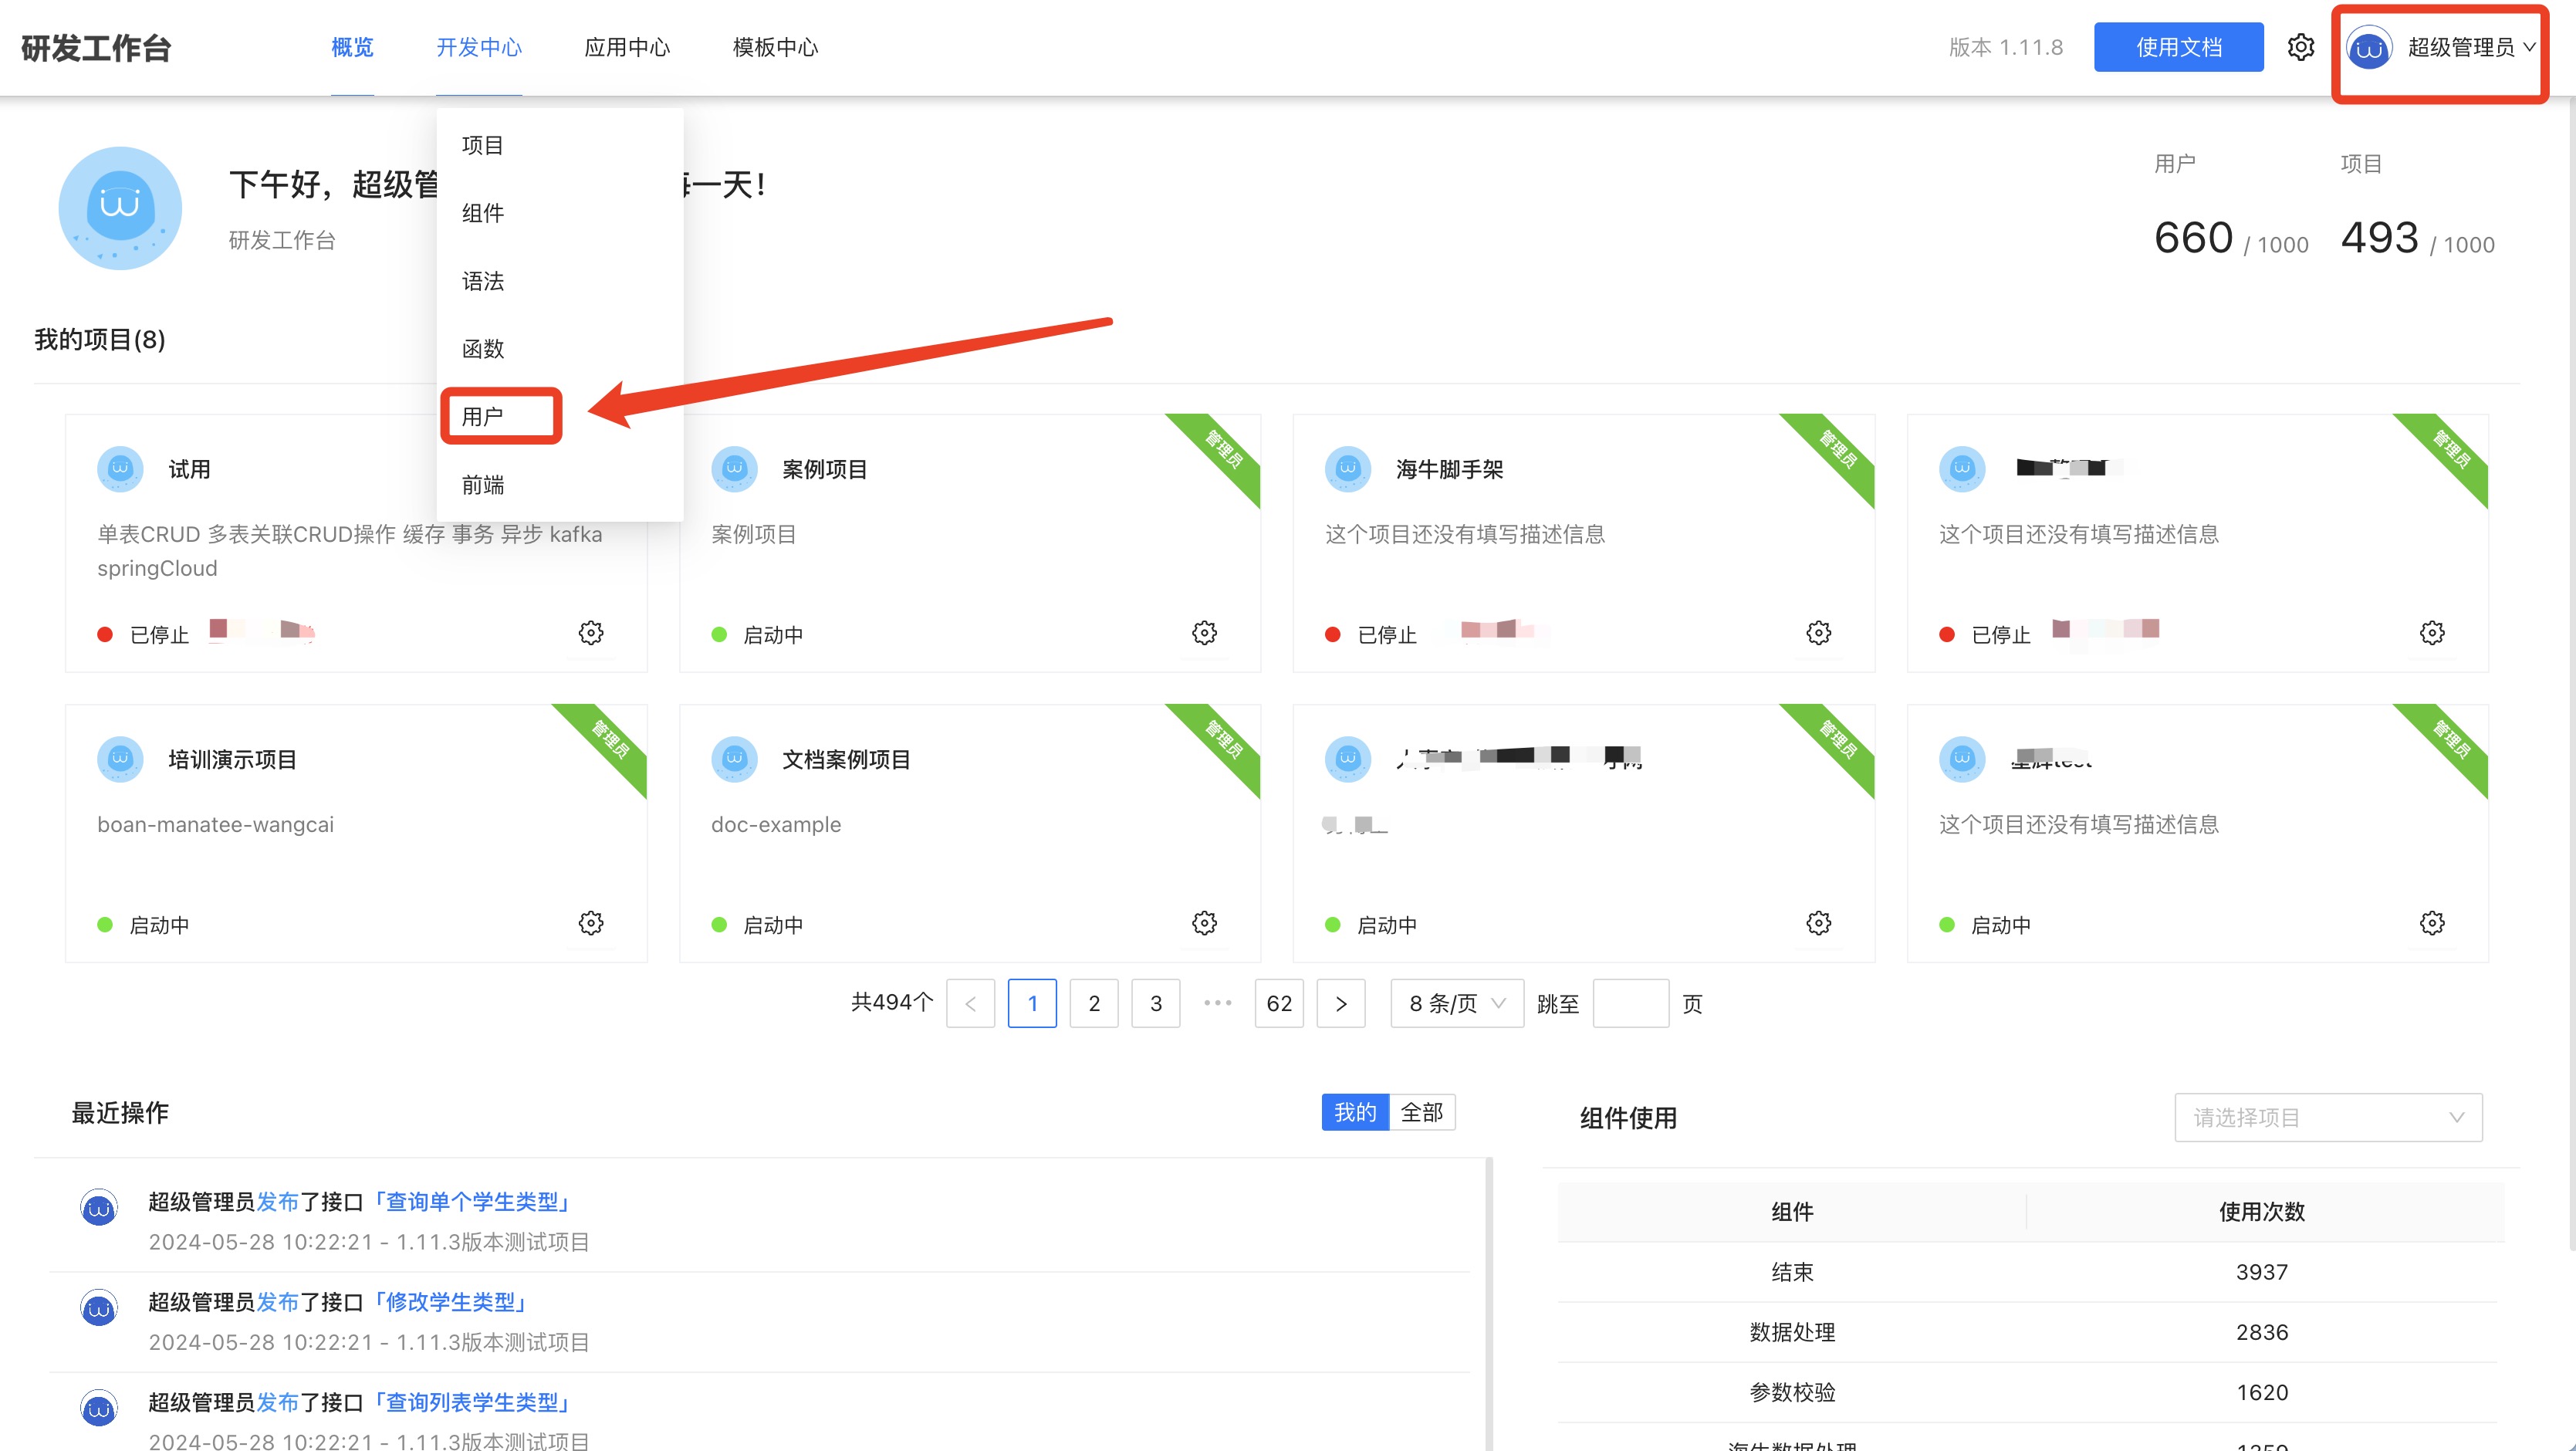
Task: Click the 研发工作台 logo title
Action: 96,47
